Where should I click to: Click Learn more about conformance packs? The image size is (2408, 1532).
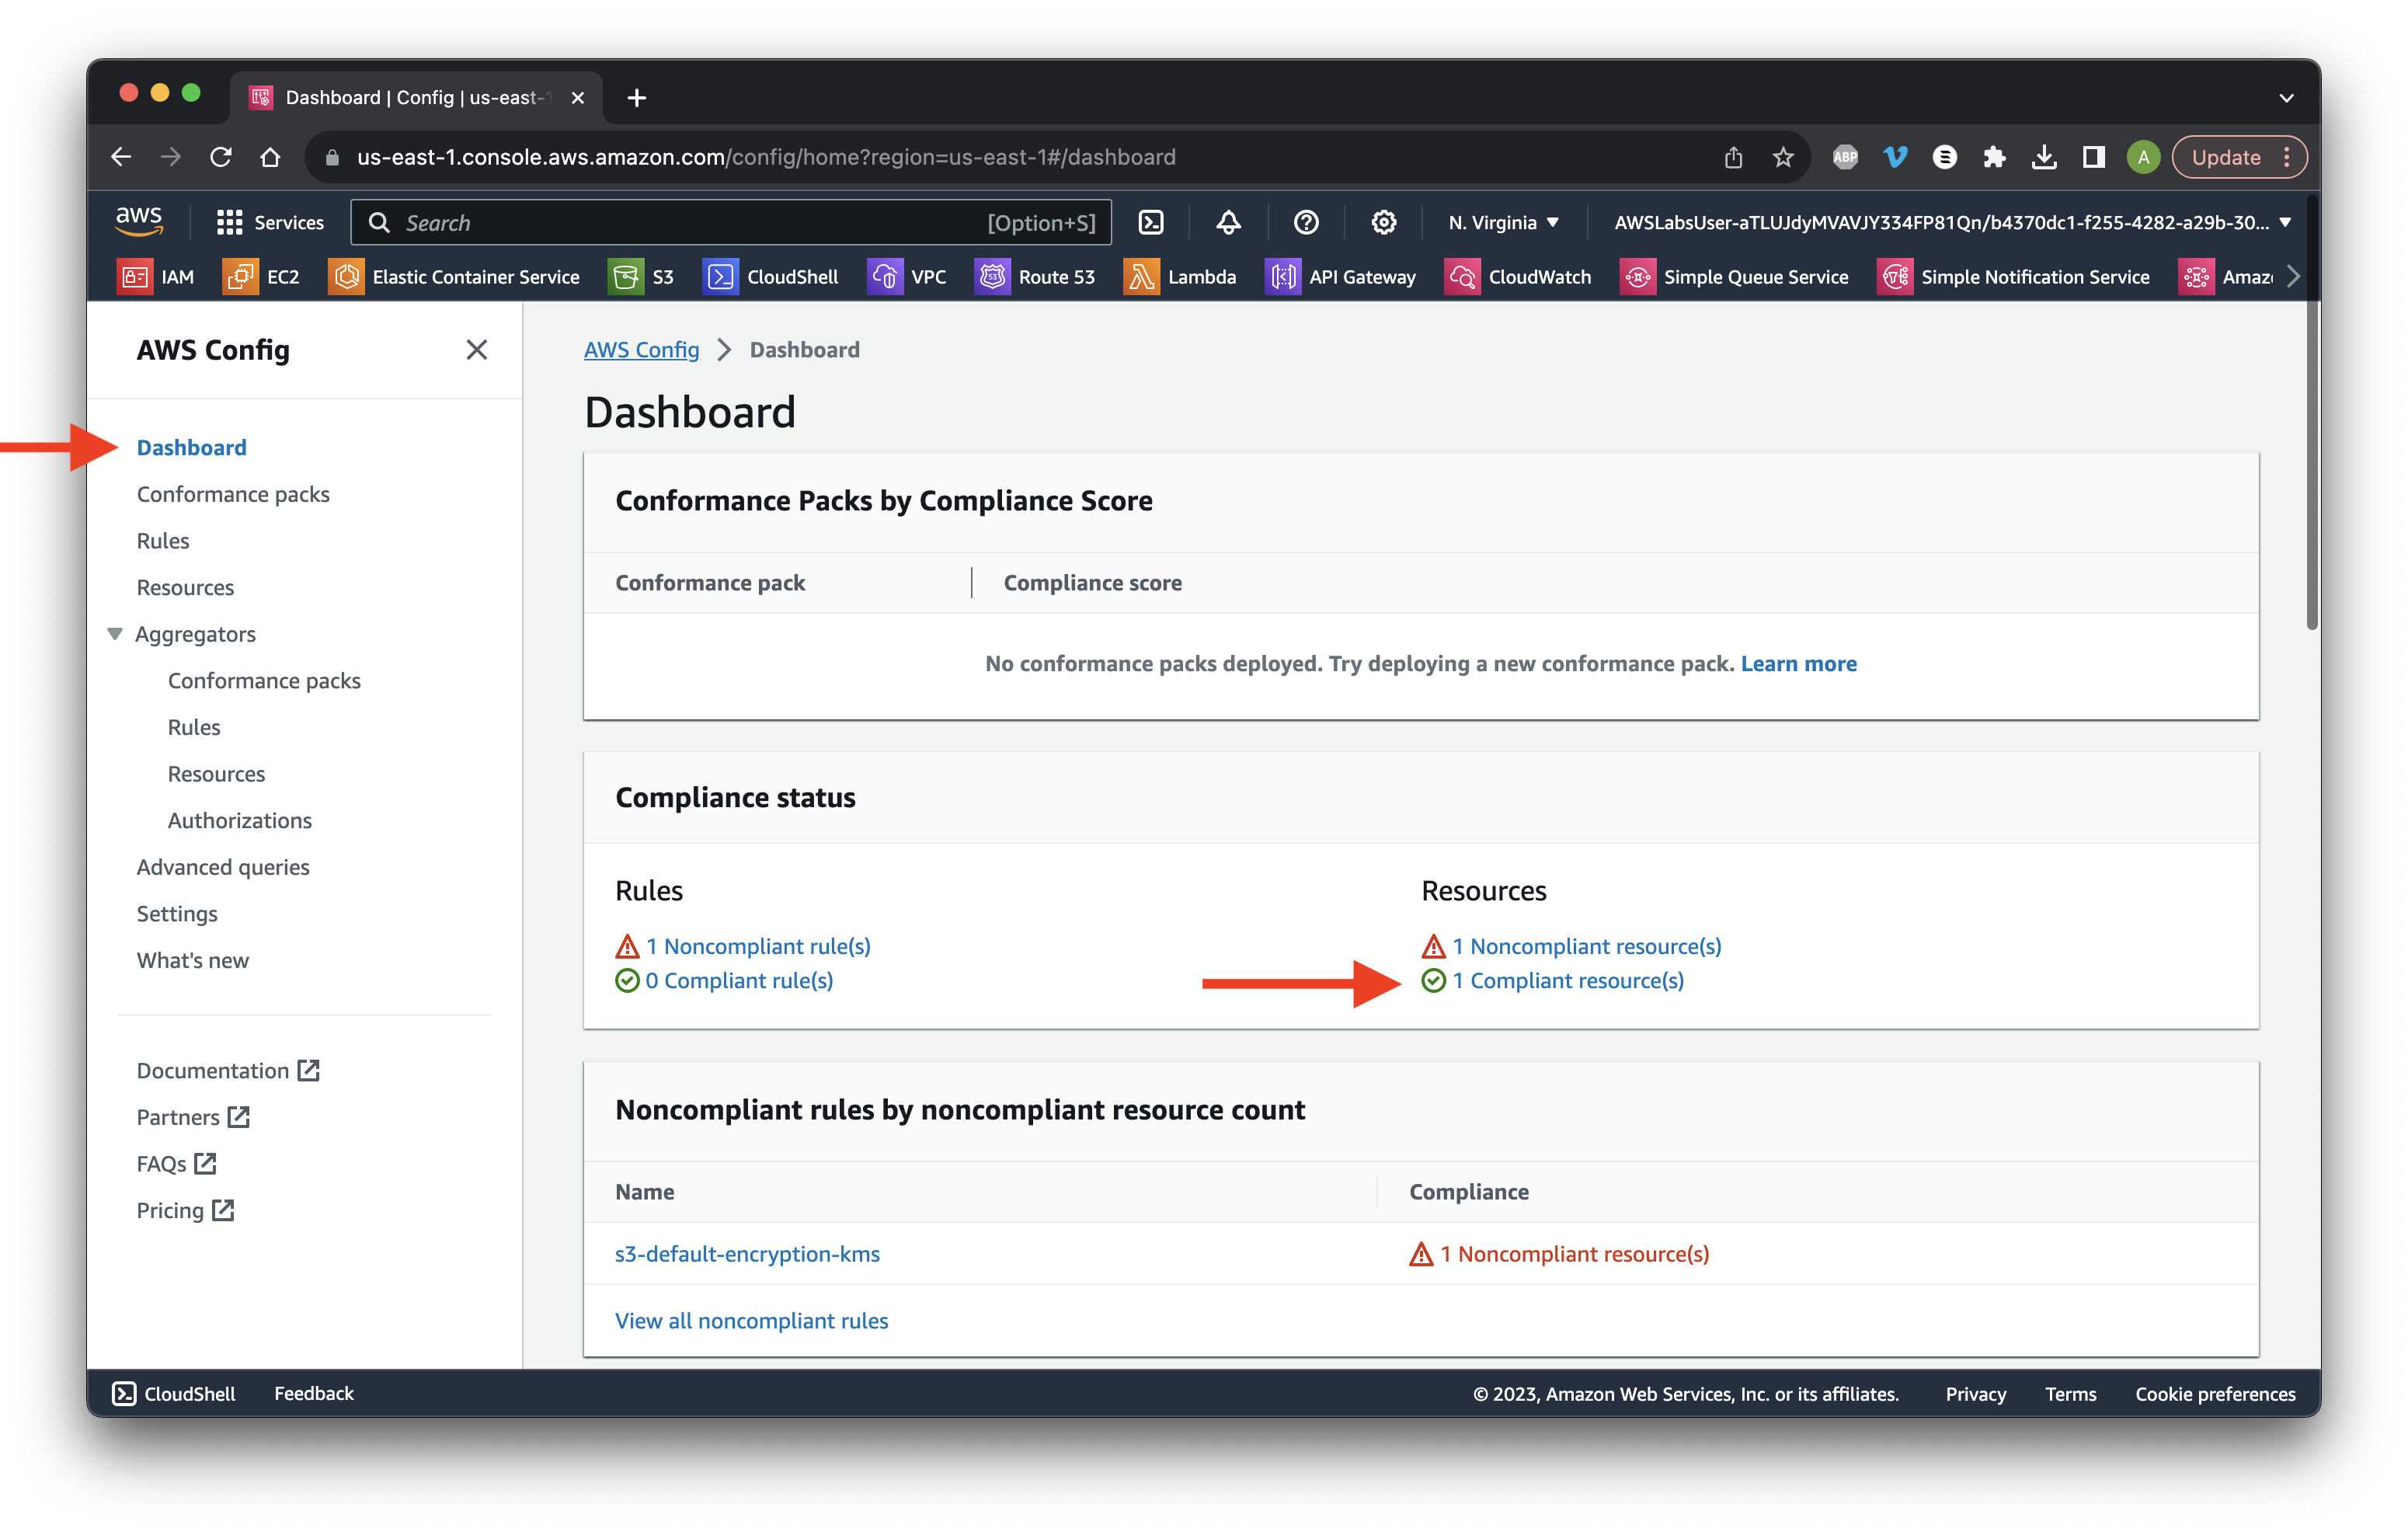(1798, 663)
